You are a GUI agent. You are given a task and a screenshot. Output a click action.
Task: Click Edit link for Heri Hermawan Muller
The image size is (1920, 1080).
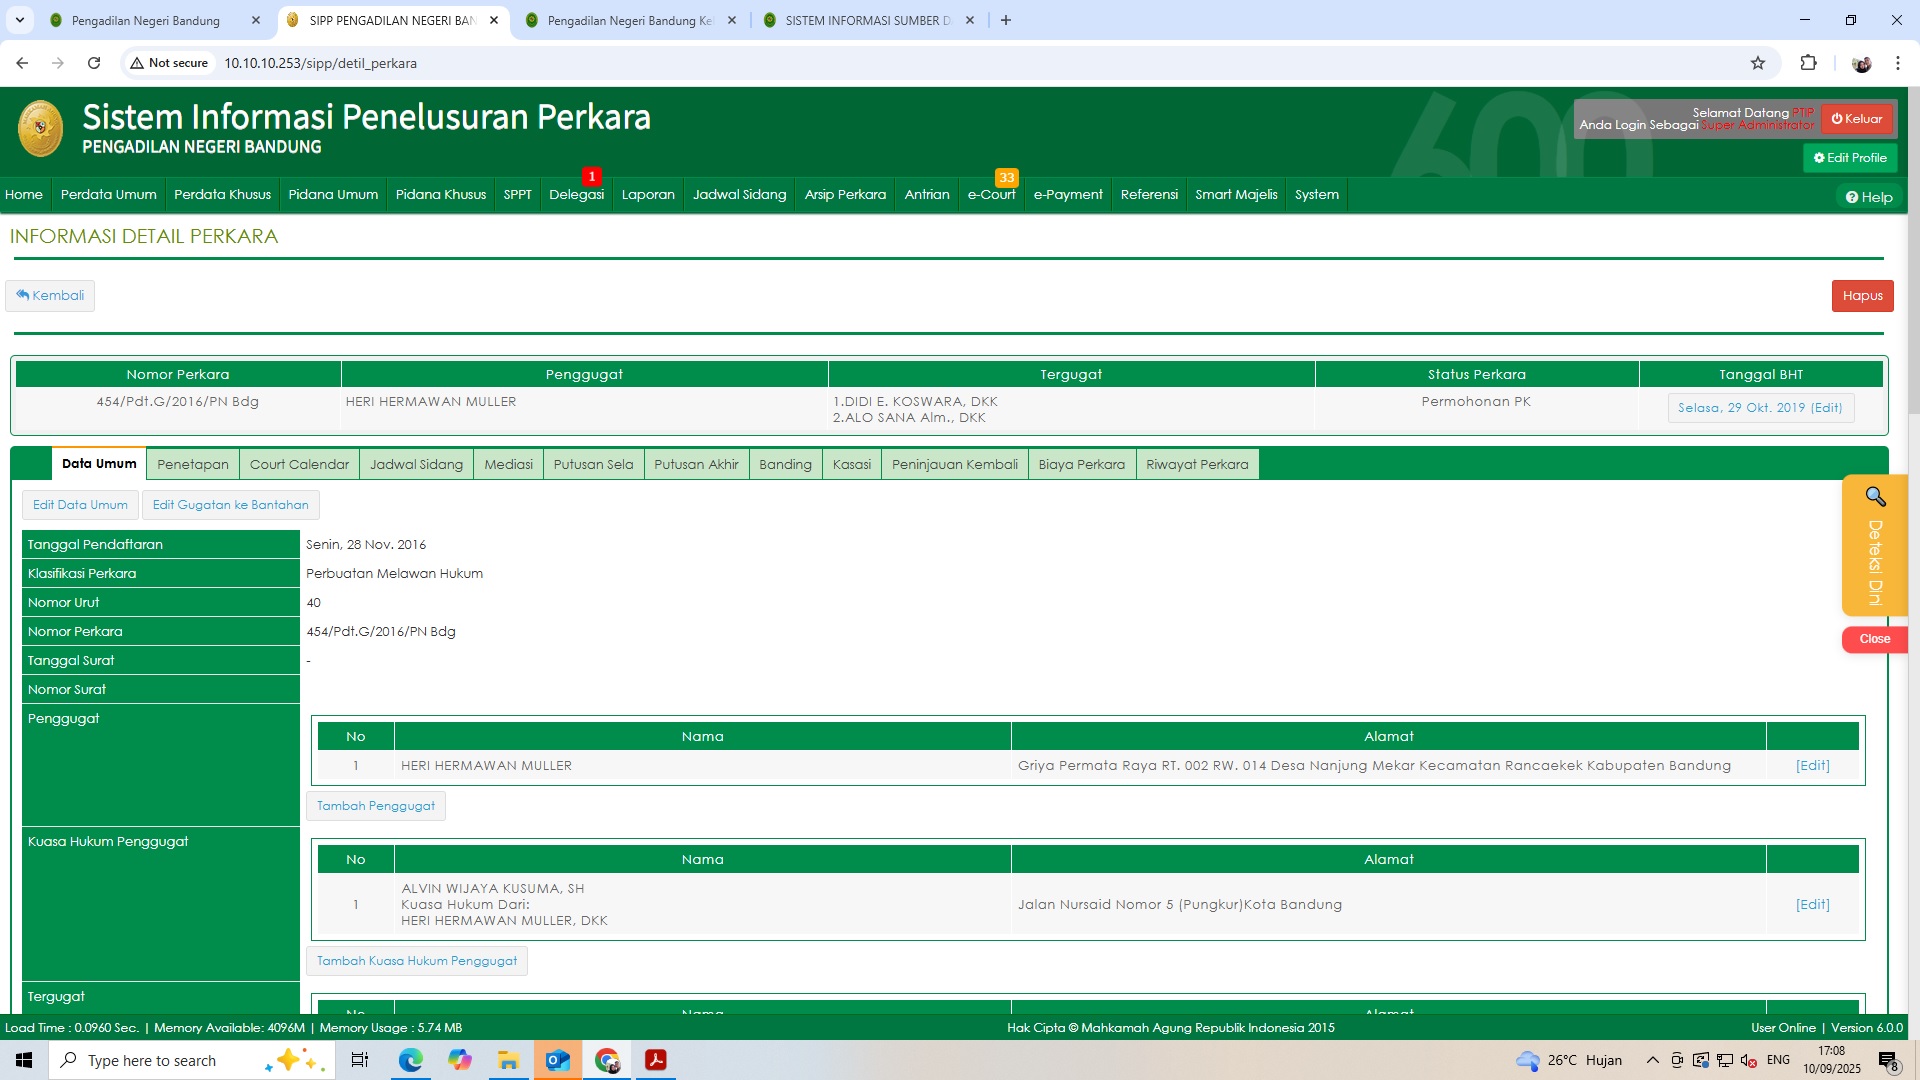point(1812,766)
